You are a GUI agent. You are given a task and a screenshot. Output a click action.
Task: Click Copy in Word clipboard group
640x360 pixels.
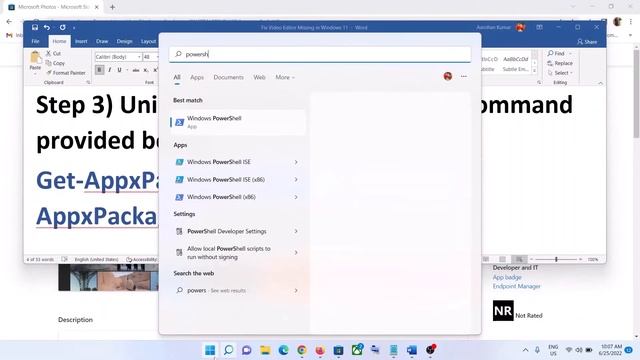click(56, 63)
